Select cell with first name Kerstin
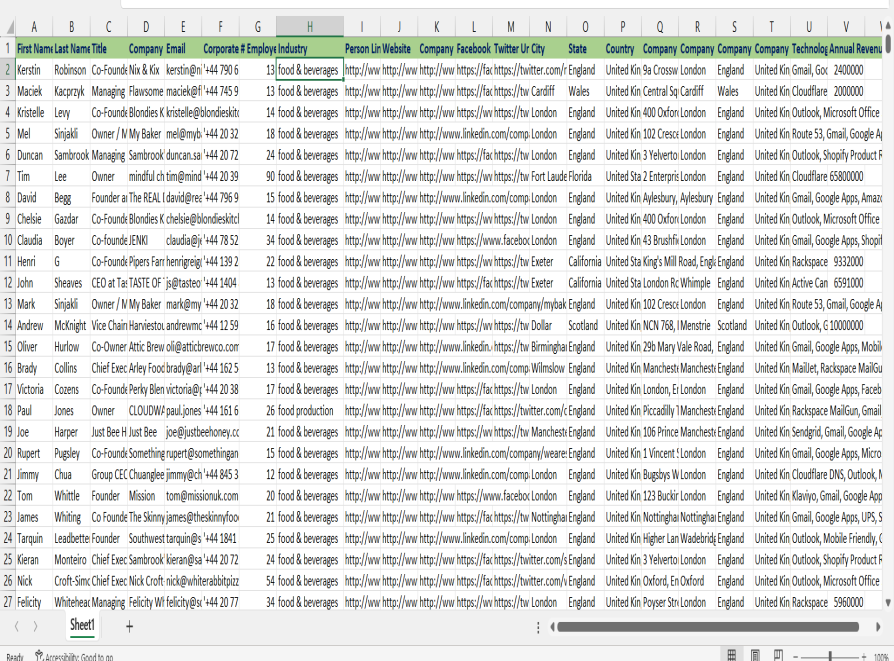Image resolution: width=894 pixels, height=661 pixels. point(34,70)
